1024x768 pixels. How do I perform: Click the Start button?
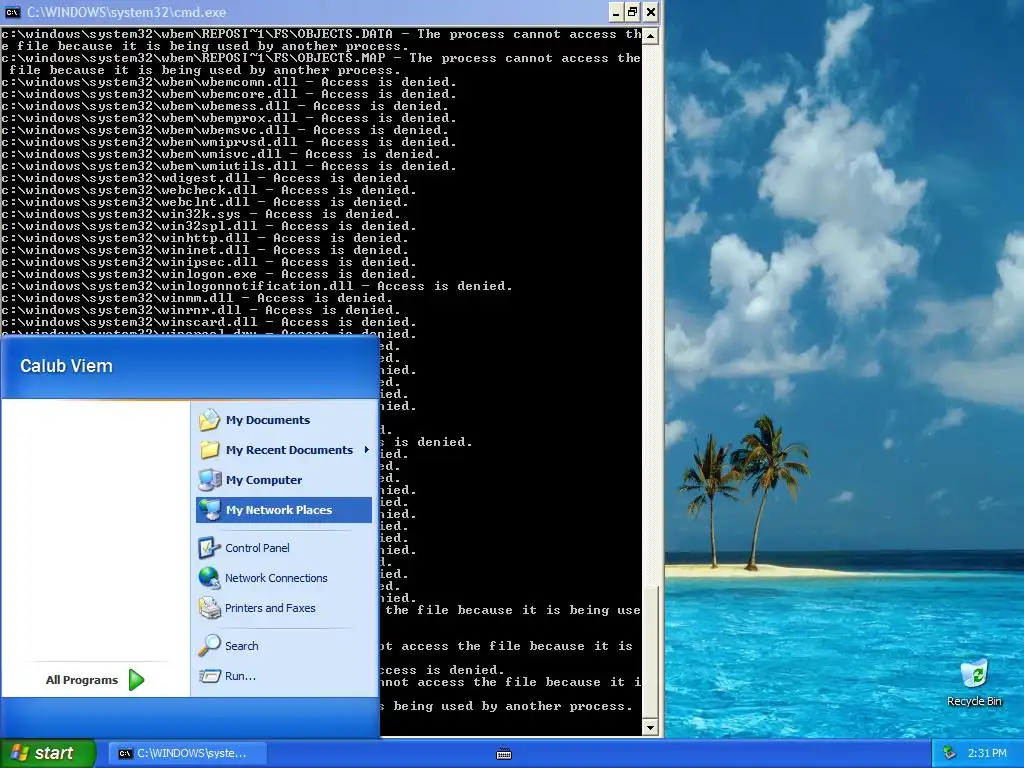48,754
